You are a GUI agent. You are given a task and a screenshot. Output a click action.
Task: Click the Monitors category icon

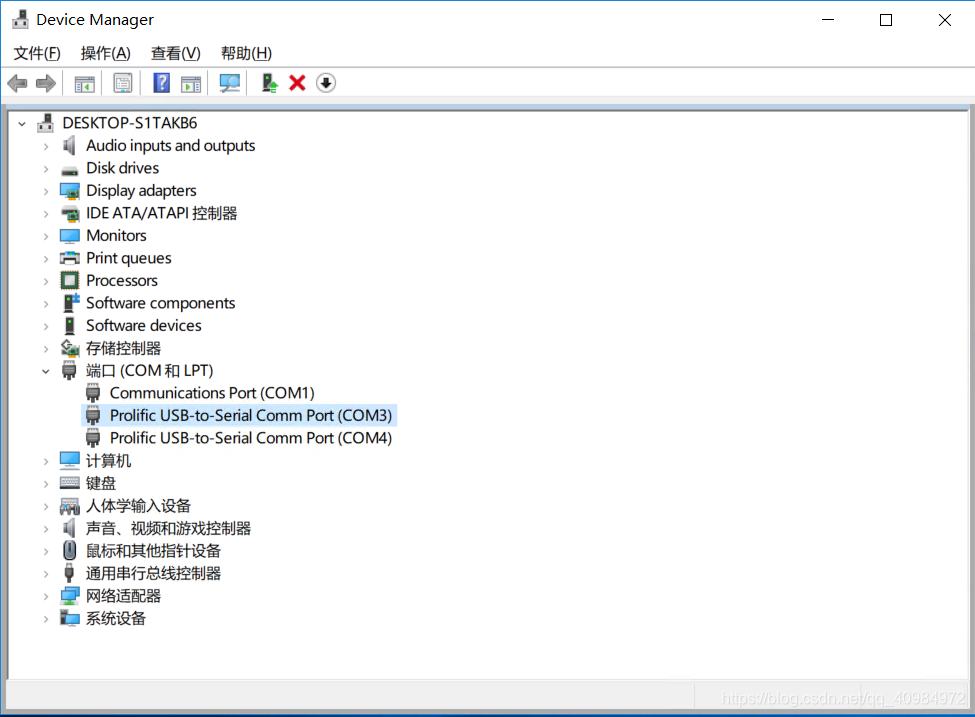[x=70, y=236]
